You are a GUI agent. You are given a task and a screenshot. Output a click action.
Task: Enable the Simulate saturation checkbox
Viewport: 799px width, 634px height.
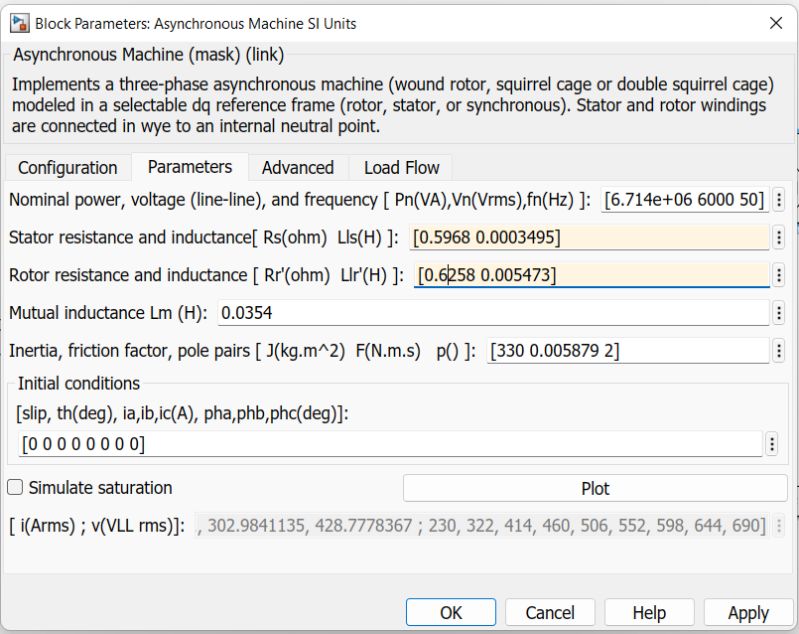[15, 487]
